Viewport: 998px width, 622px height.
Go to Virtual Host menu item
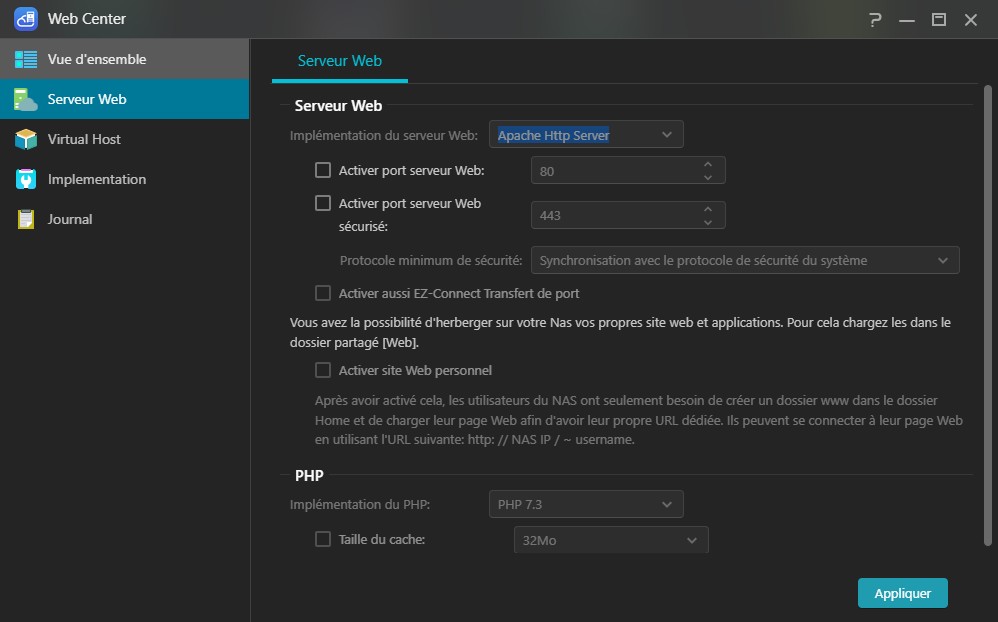(84, 140)
